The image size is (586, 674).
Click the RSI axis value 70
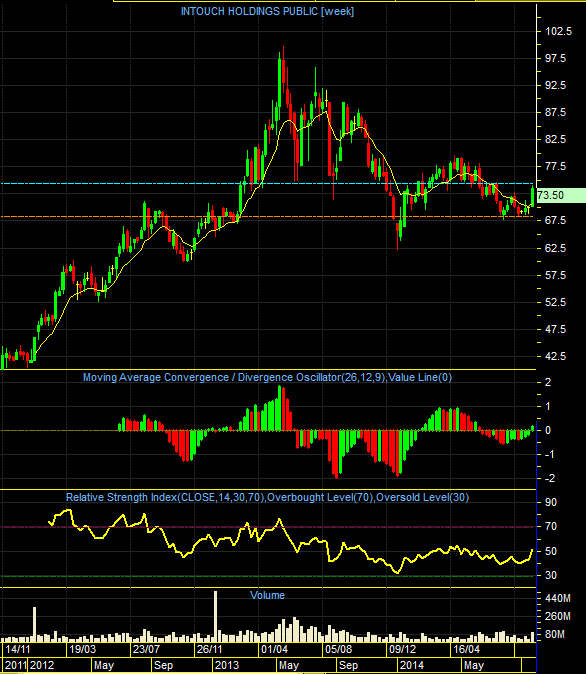(551, 527)
